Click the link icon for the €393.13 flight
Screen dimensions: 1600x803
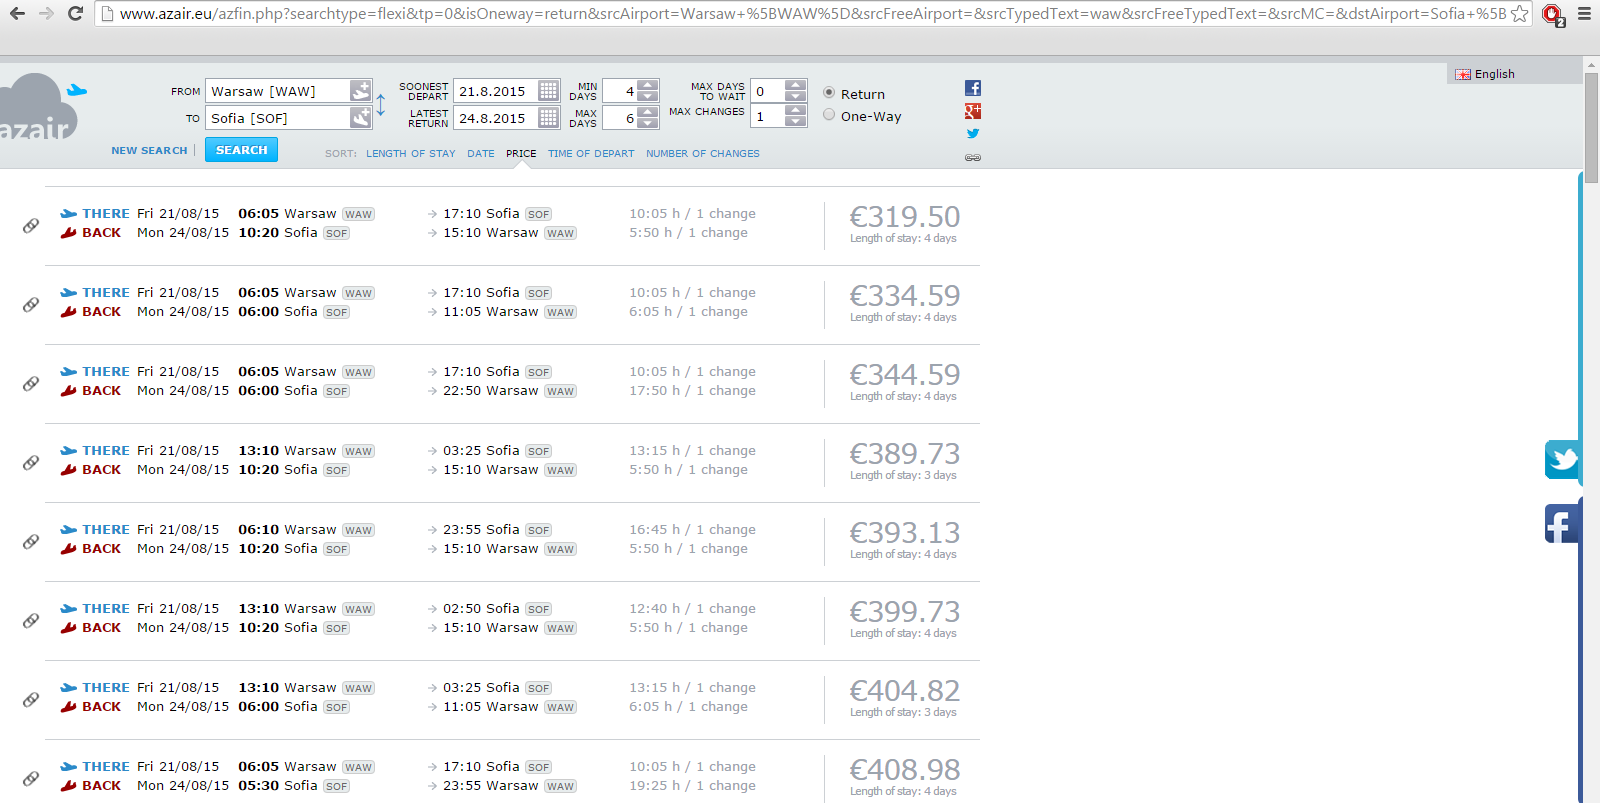(x=31, y=541)
